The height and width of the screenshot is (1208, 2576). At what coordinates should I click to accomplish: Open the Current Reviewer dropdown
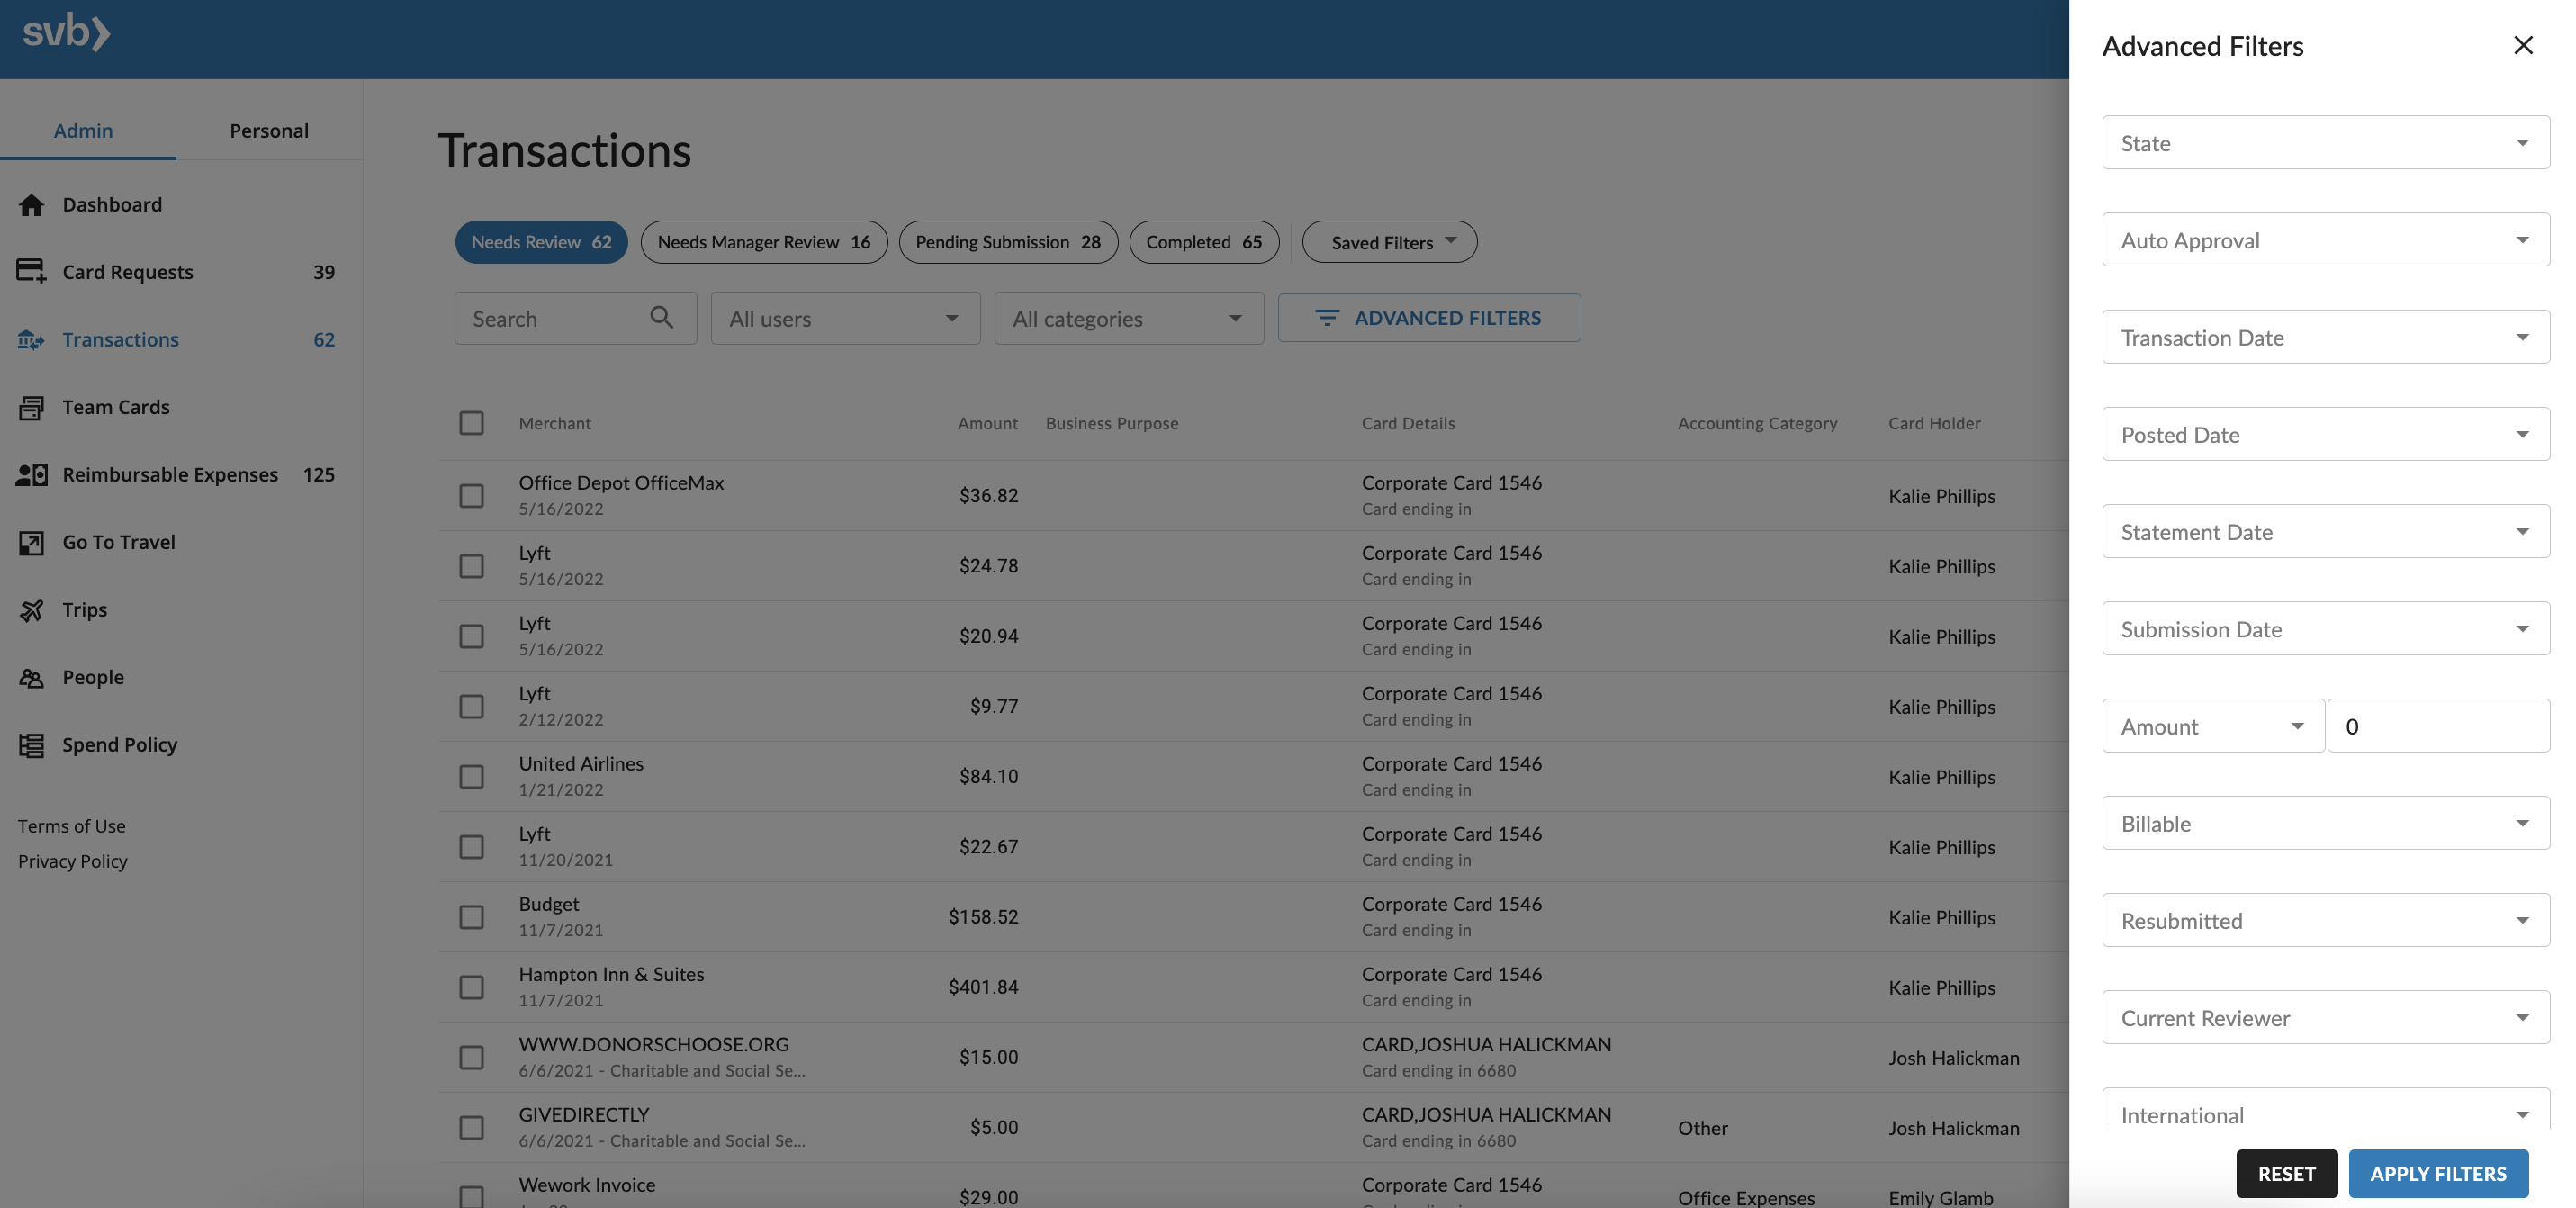pos(2325,1017)
